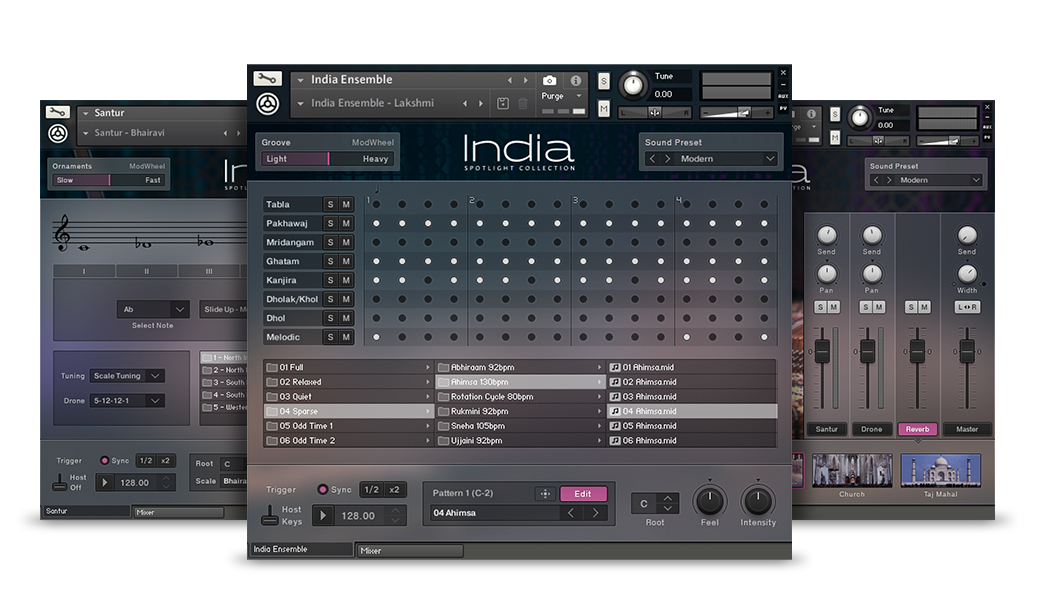1040x600 pixels.
Task: Delete snapshot using trash icon
Action: pyautogui.click(x=523, y=103)
